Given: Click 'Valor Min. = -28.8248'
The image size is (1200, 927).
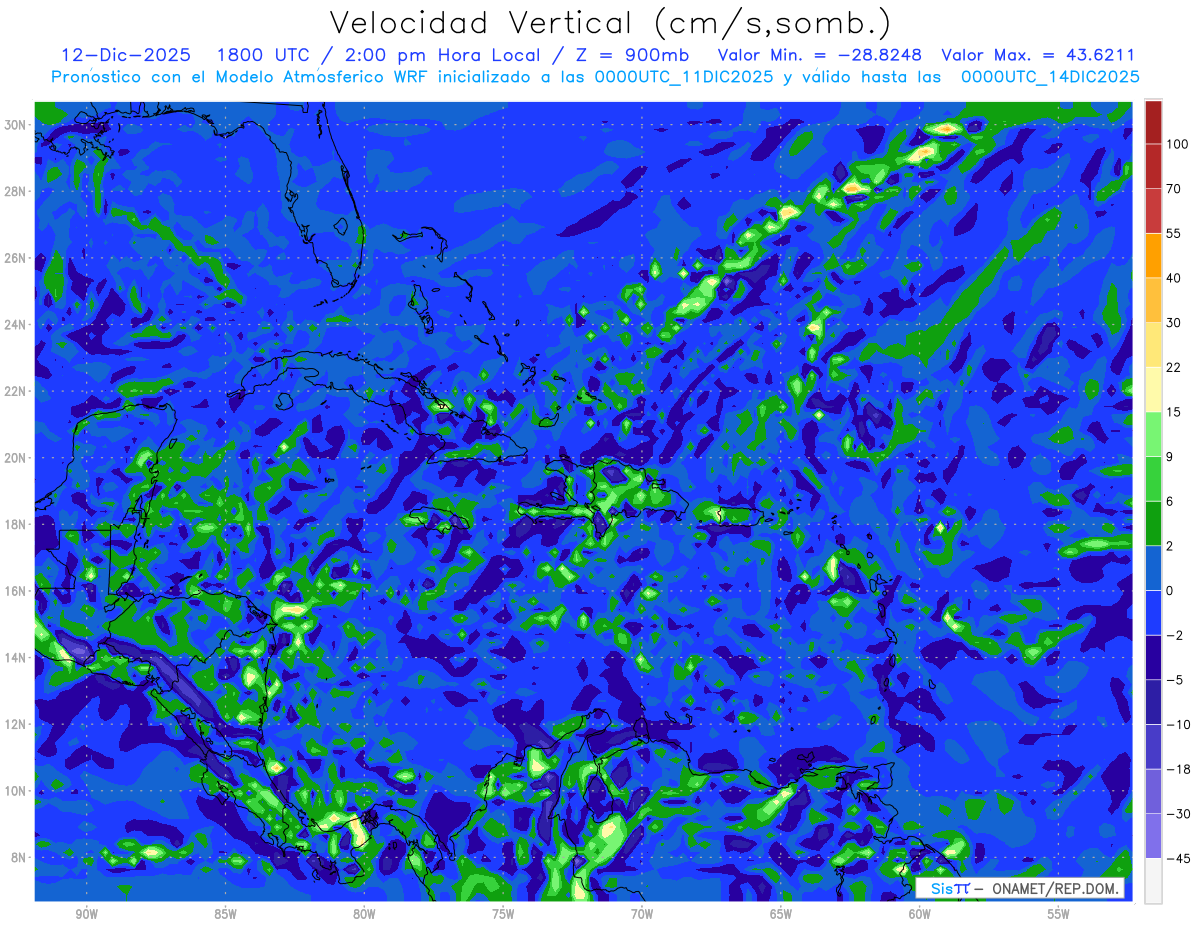Looking at the screenshot, I should point(820,55).
